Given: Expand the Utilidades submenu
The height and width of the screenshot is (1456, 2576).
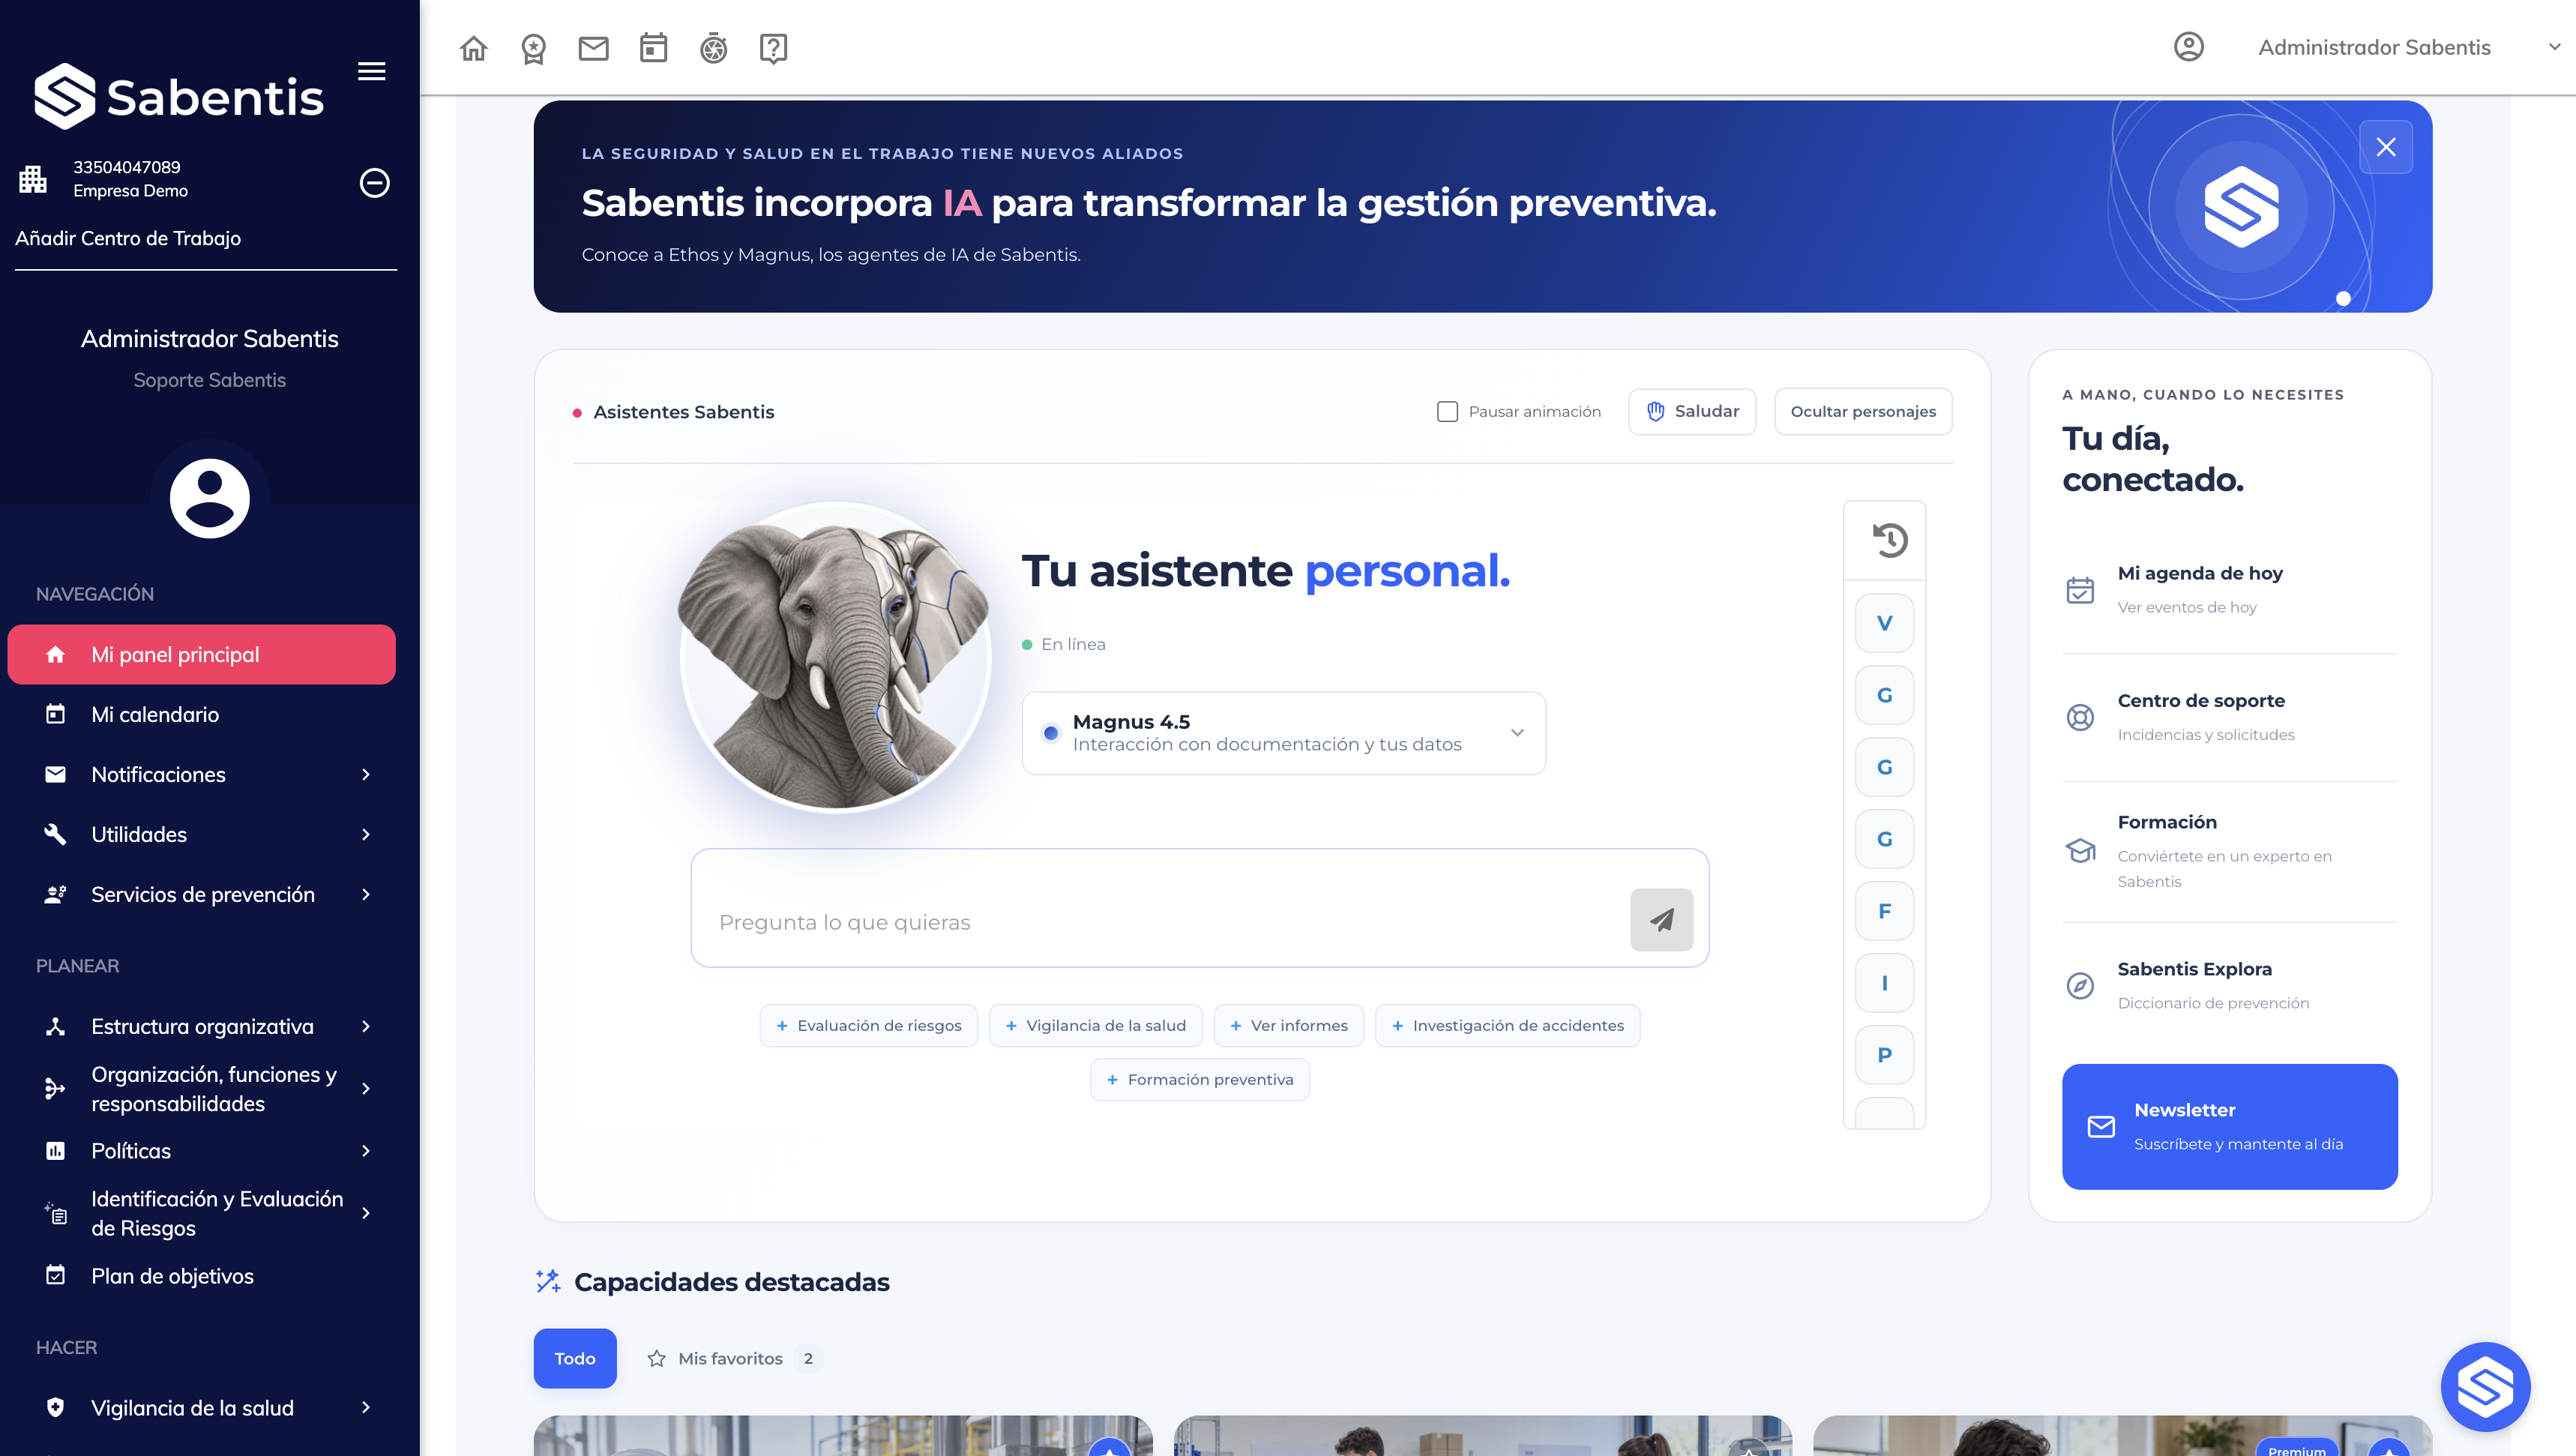Looking at the screenshot, I should click(x=366, y=834).
